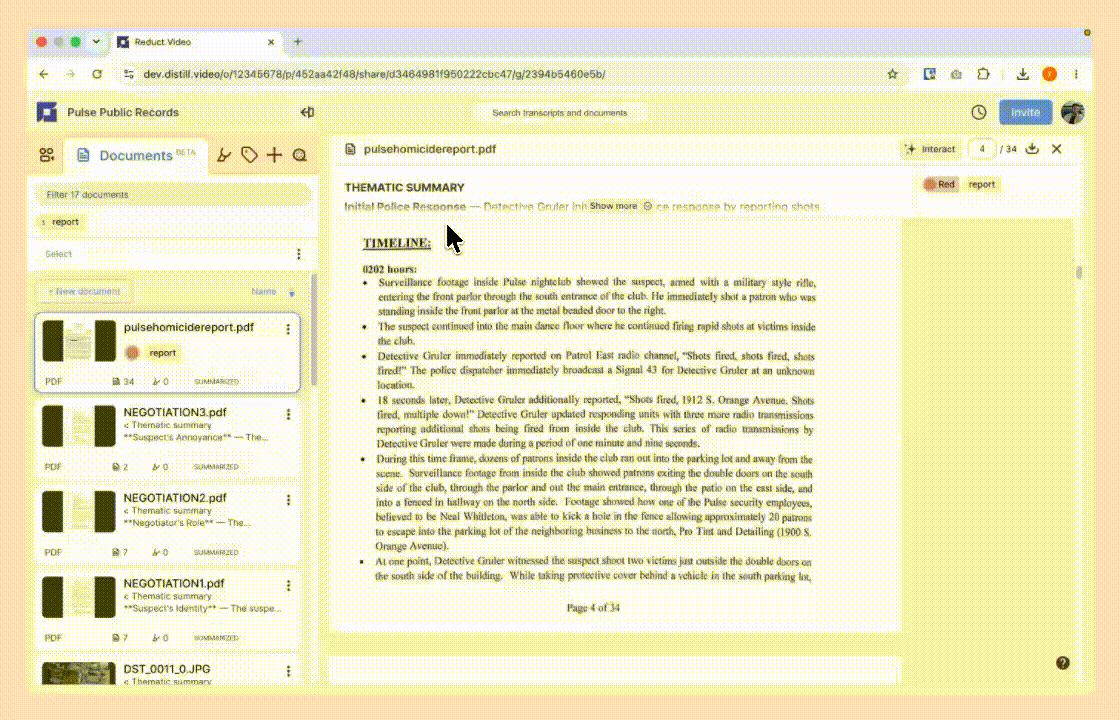This screenshot has height=720, width=1120.
Task: Open the pulsehomicidereport.pdf thumbnail
Action: (79, 341)
